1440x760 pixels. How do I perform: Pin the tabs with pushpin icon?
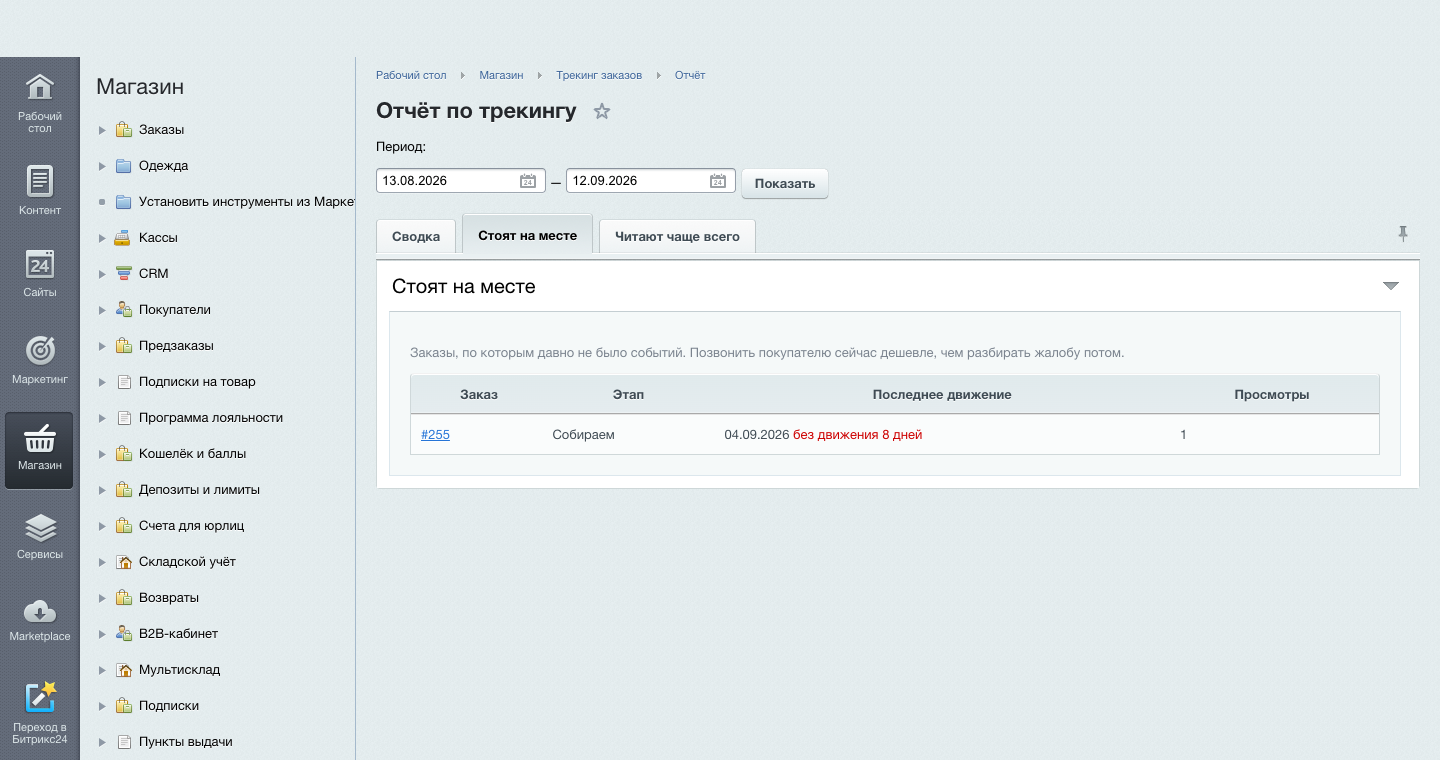(x=1403, y=234)
